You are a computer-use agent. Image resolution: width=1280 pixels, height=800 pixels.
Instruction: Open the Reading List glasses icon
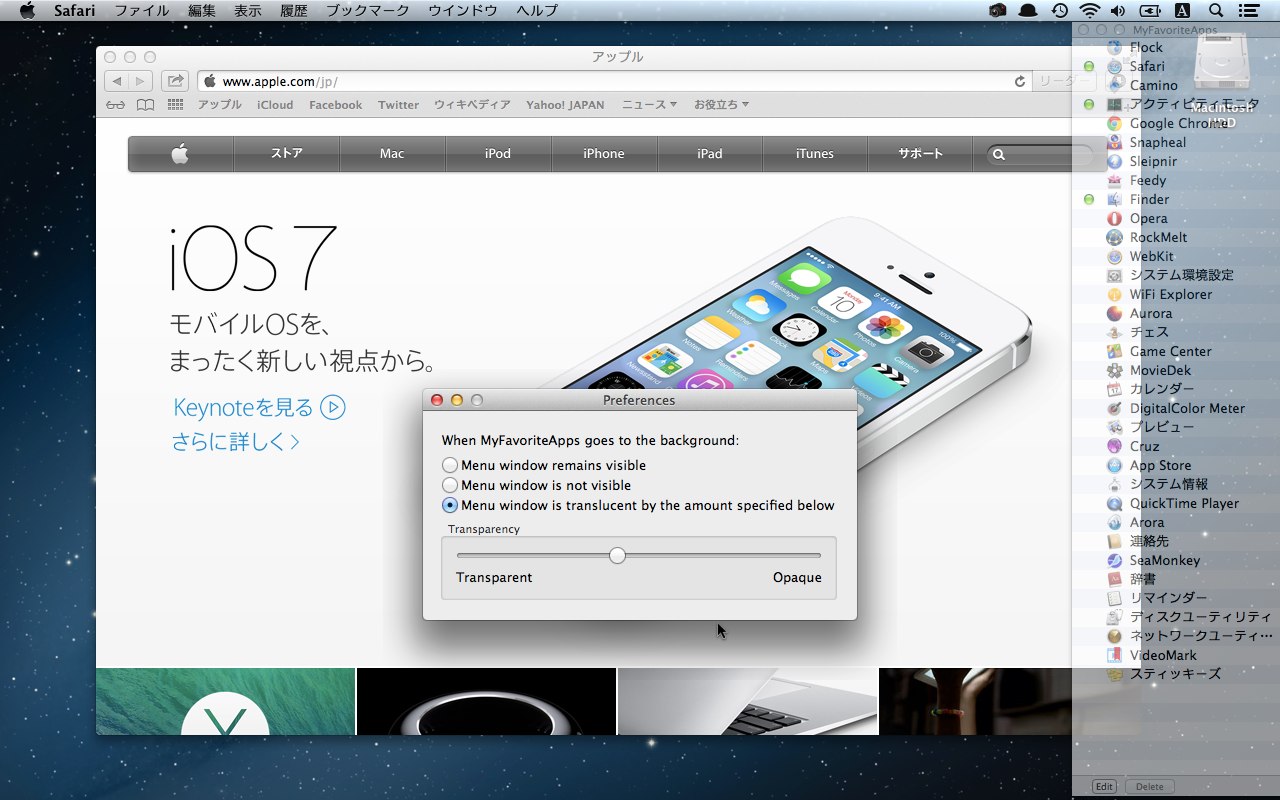point(117,105)
